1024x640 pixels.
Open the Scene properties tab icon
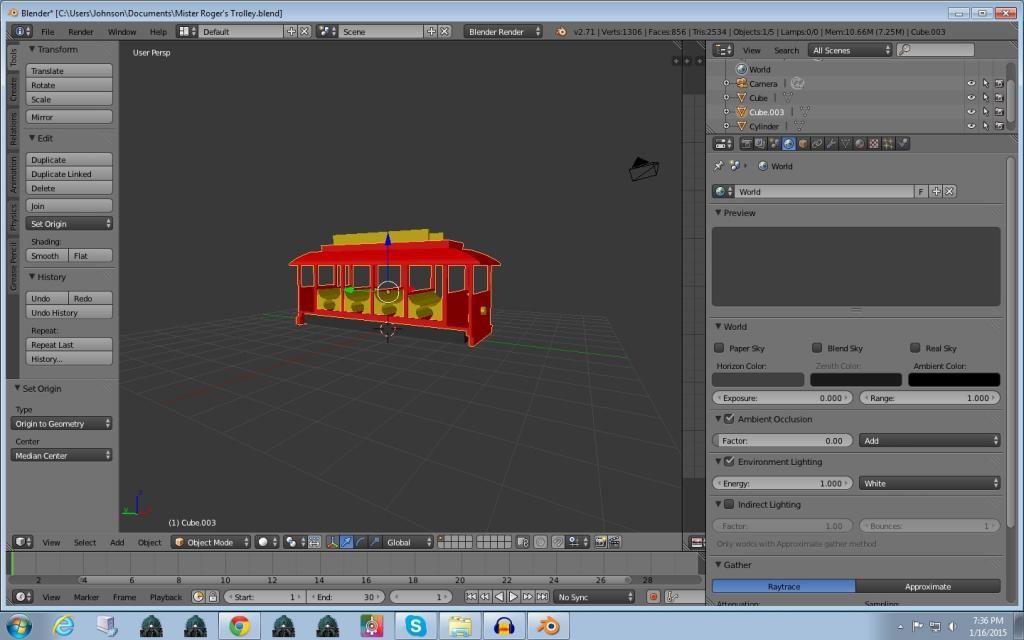tap(775, 144)
